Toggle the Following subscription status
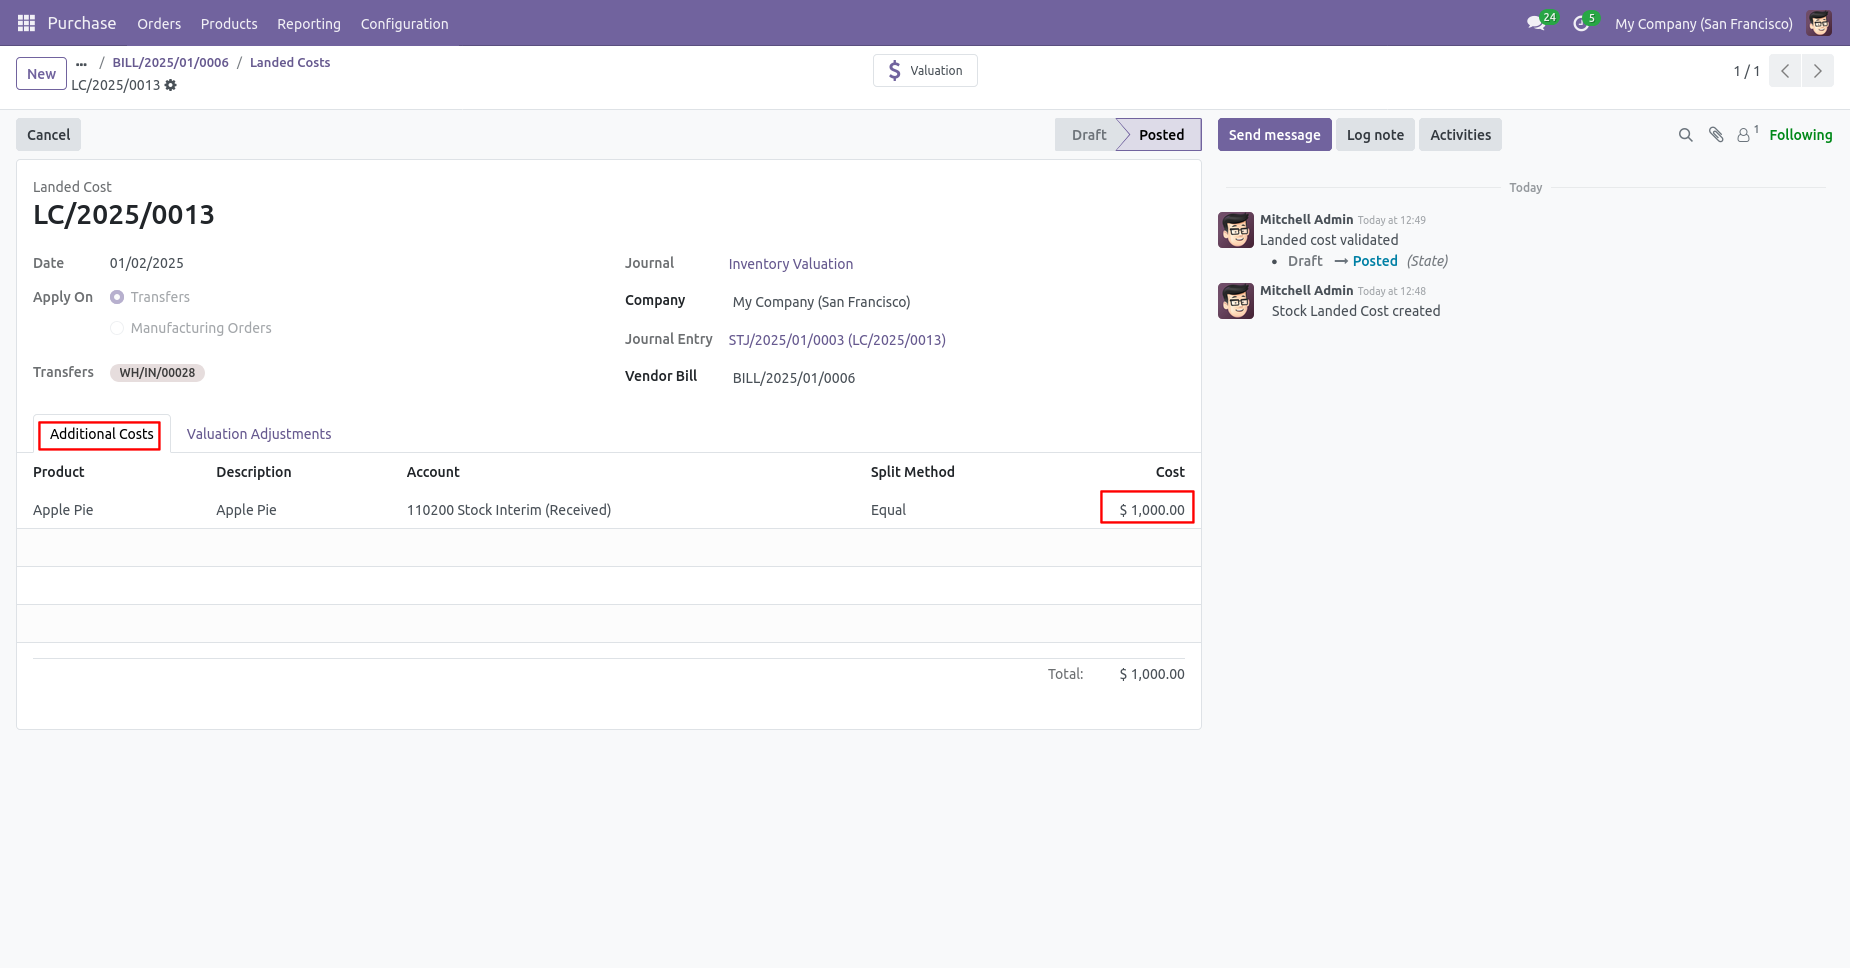Screen dimensions: 1850x968 pyautogui.click(x=1800, y=135)
